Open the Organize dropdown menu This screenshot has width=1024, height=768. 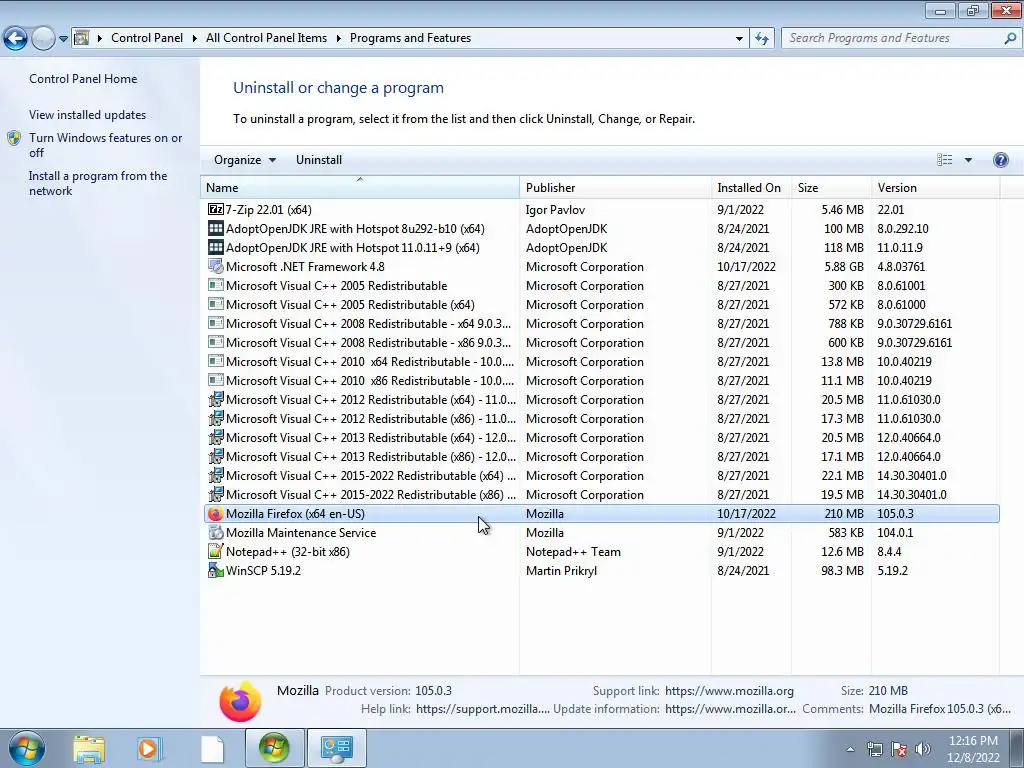(245, 160)
